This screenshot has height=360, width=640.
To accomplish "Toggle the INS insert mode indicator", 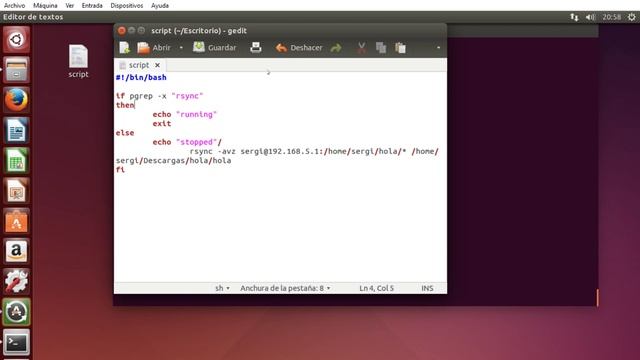I will coord(427,288).
